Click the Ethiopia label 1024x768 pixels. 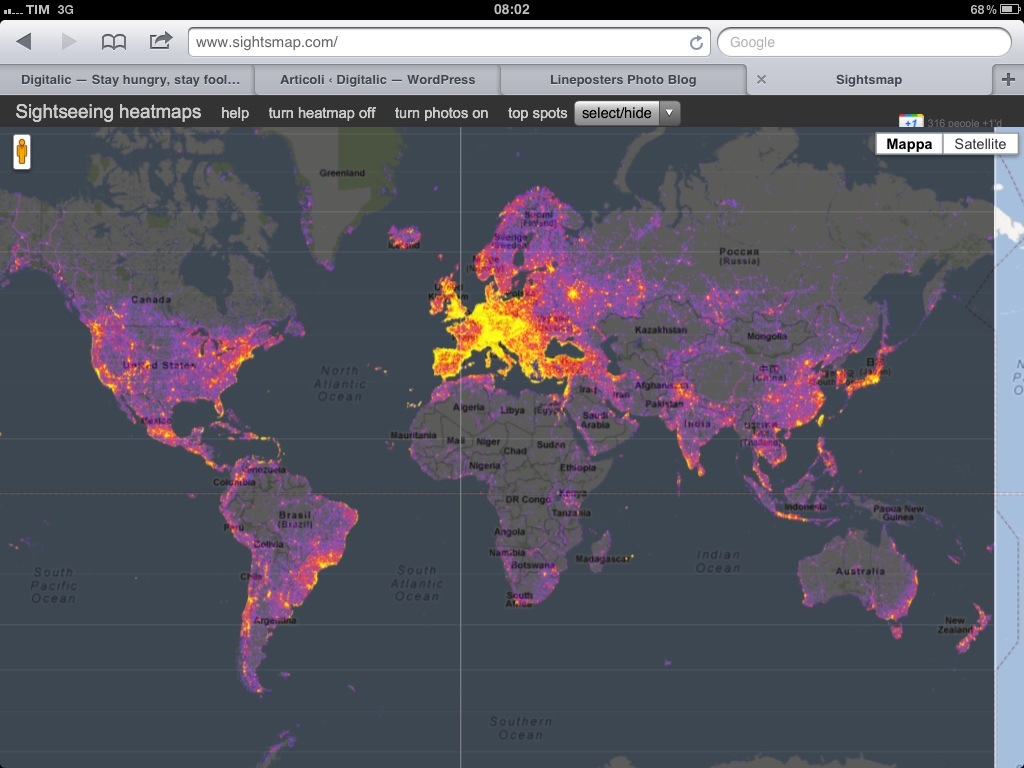click(x=578, y=468)
